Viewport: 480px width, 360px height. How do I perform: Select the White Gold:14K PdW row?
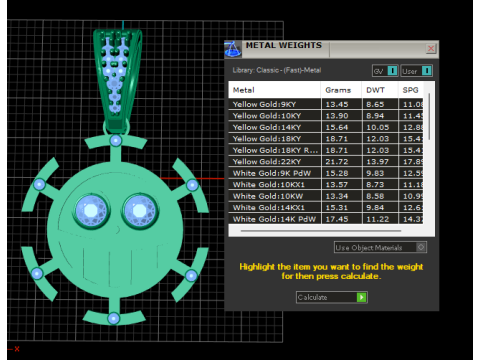click(326, 219)
